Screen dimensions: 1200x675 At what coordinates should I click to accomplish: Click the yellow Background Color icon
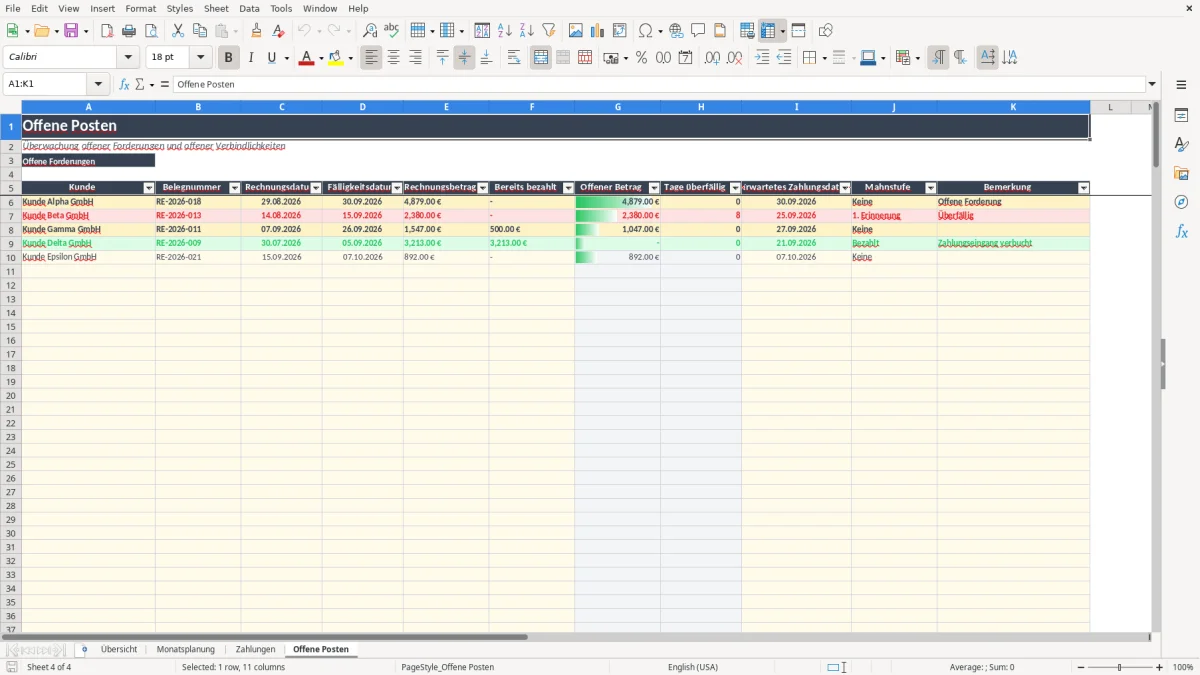[x=336, y=58]
